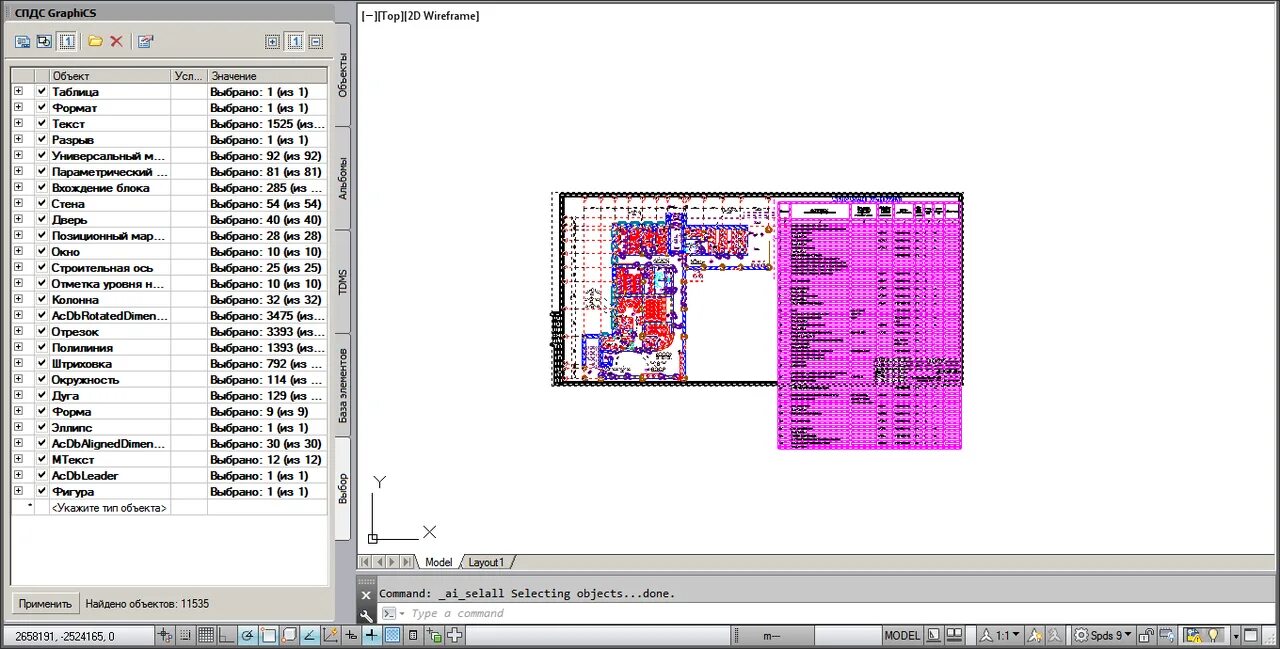Uncheck the Таблица row checkbox

42,92
